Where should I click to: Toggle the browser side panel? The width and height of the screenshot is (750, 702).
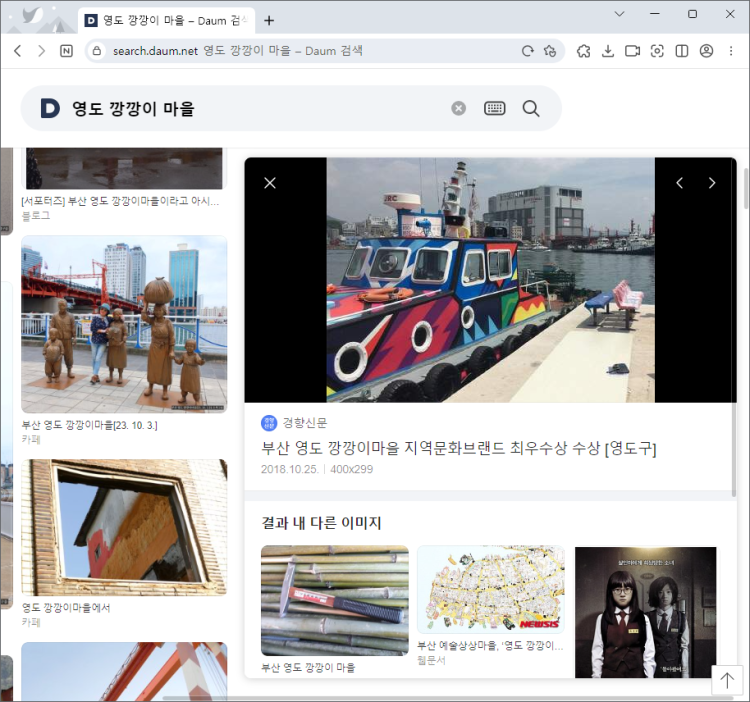point(682,51)
